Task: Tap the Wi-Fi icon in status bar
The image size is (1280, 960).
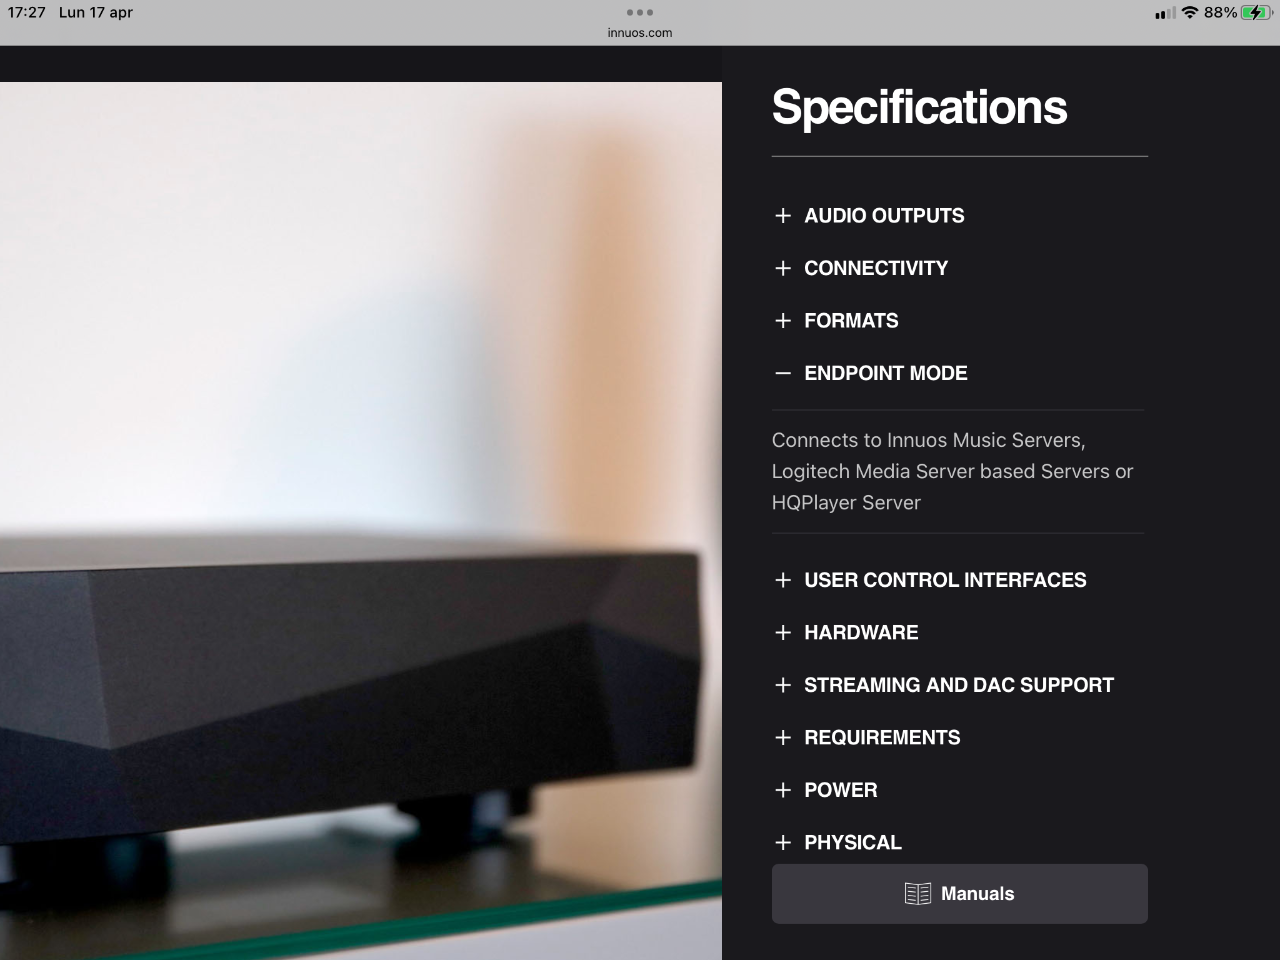Action: click(1189, 13)
